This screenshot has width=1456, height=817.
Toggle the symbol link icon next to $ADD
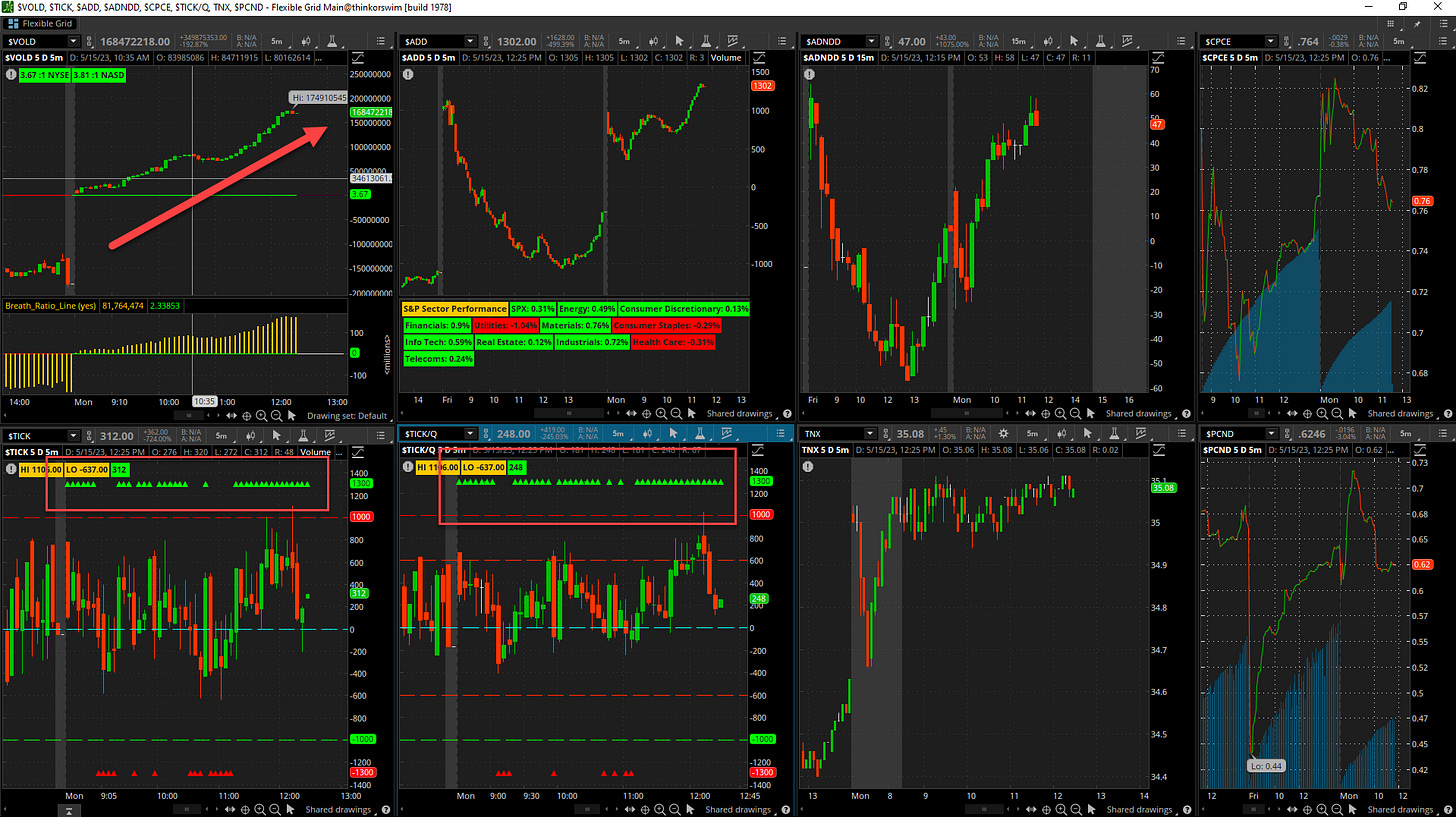tap(488, 41)
